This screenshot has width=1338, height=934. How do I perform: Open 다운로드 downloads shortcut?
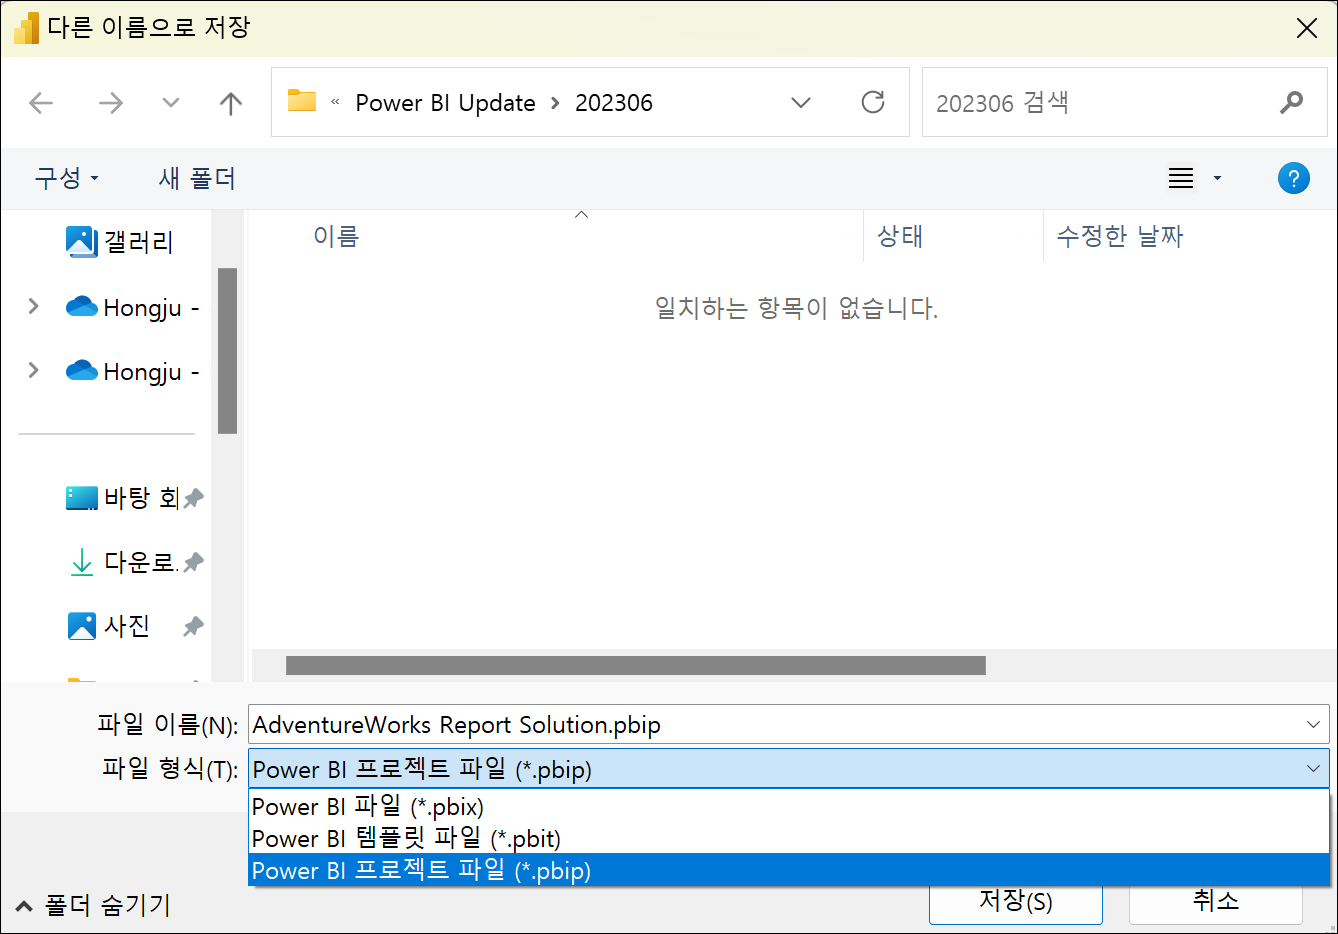pos(123,562)
